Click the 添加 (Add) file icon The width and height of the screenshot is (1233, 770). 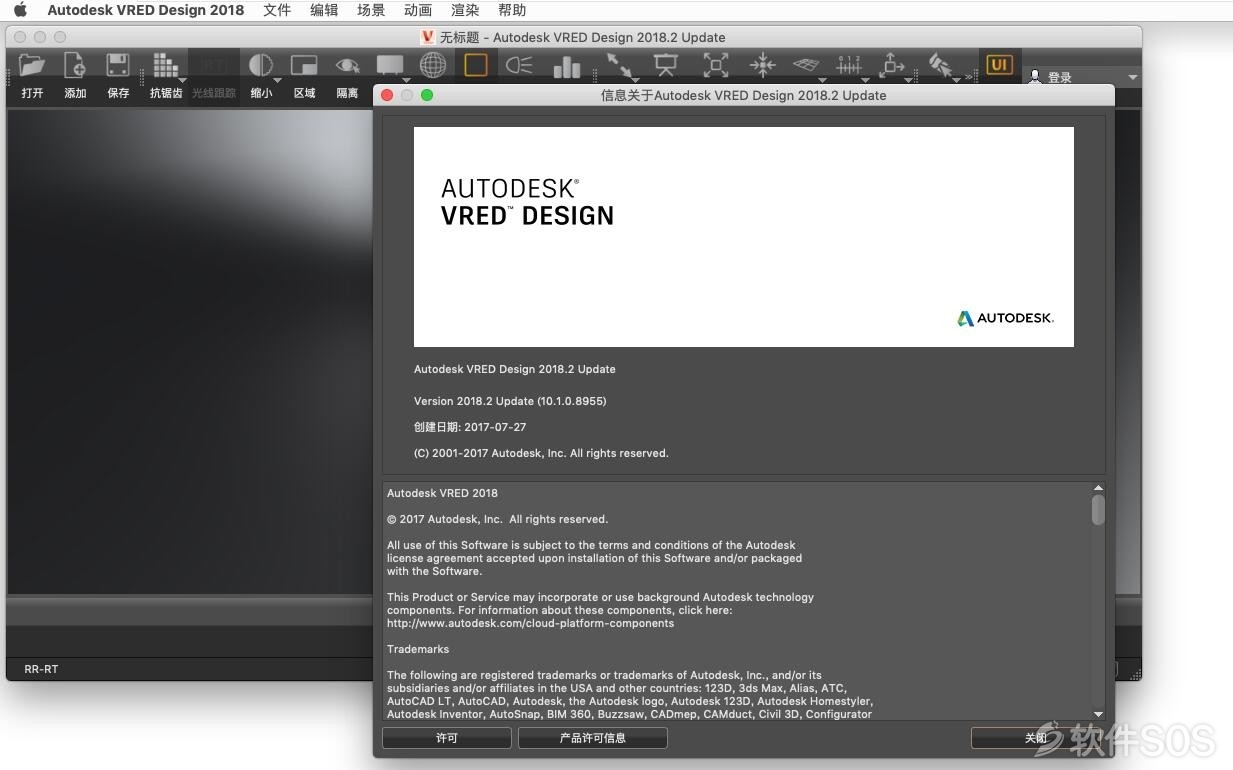(x=75, y=66)
